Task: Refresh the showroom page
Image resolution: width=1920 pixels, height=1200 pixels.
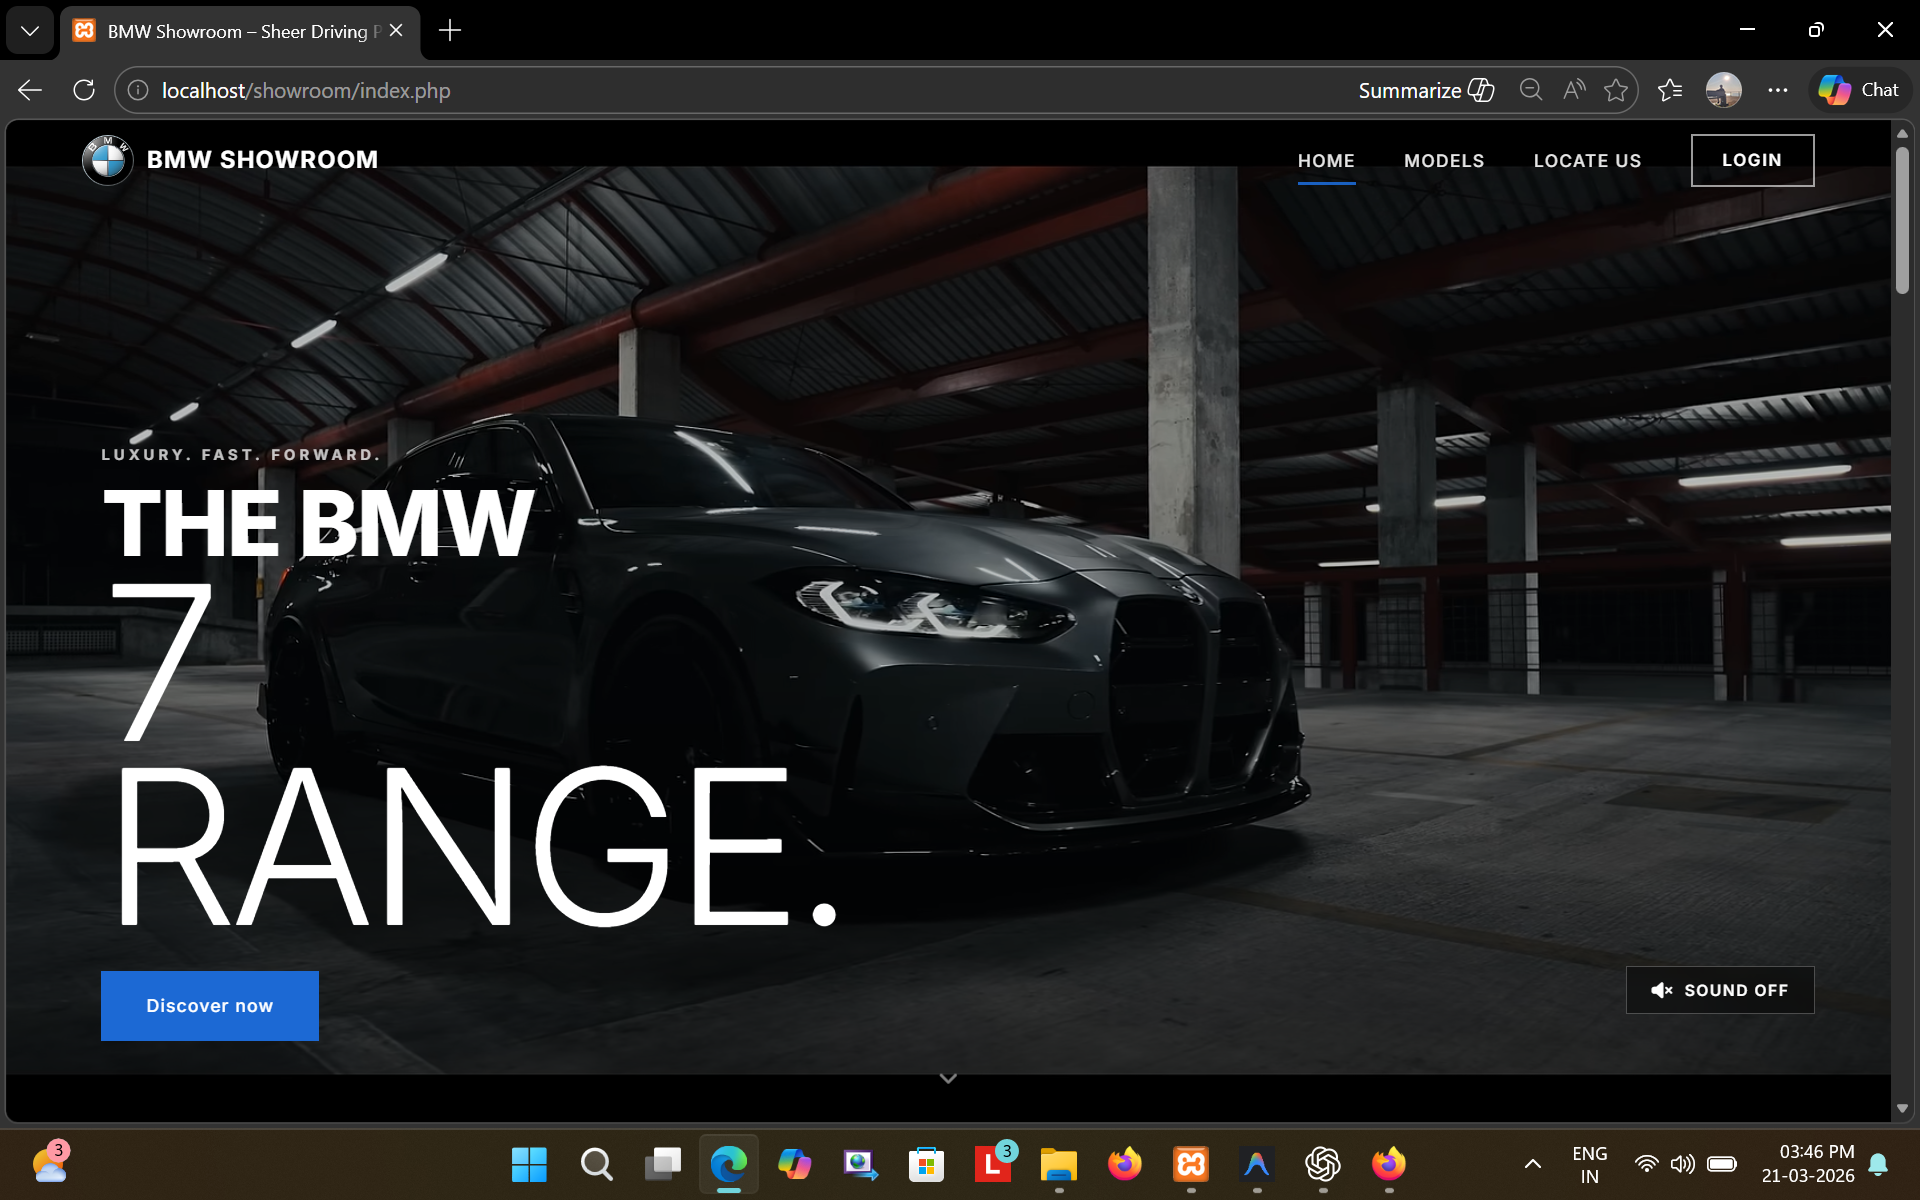Action: point(84,90)
